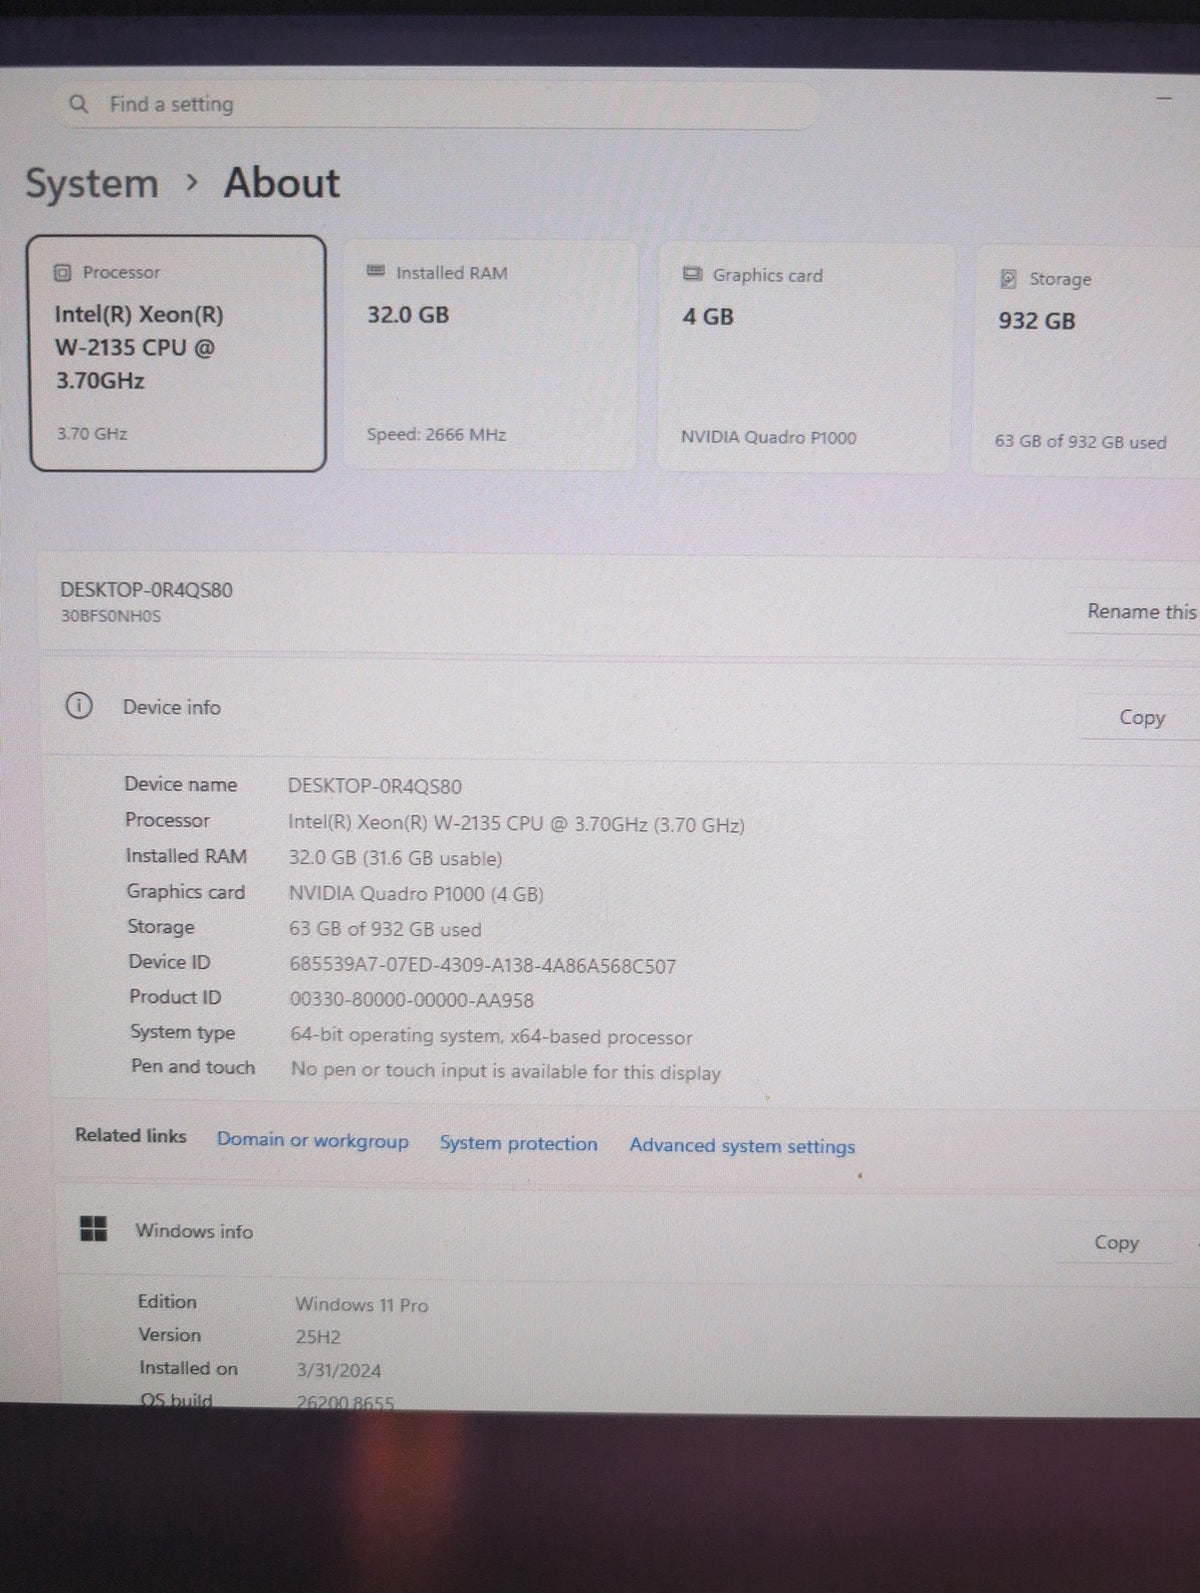Viewport: 1200px width, 1593px height.
Task: Select the Graphics card tile
Action: (804, 357)
